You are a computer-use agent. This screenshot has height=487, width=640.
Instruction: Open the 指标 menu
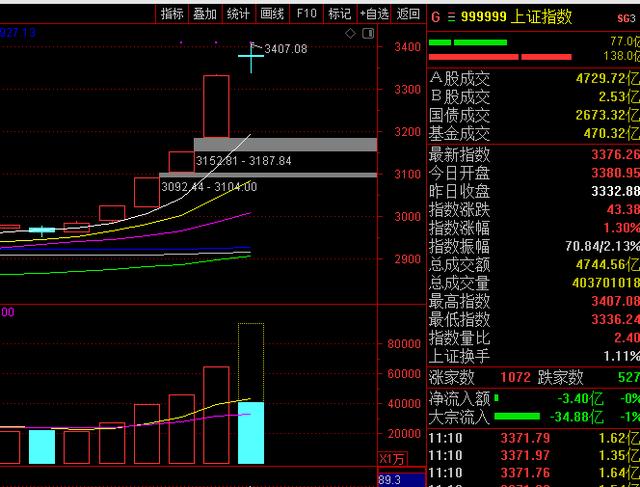(172, 14)
